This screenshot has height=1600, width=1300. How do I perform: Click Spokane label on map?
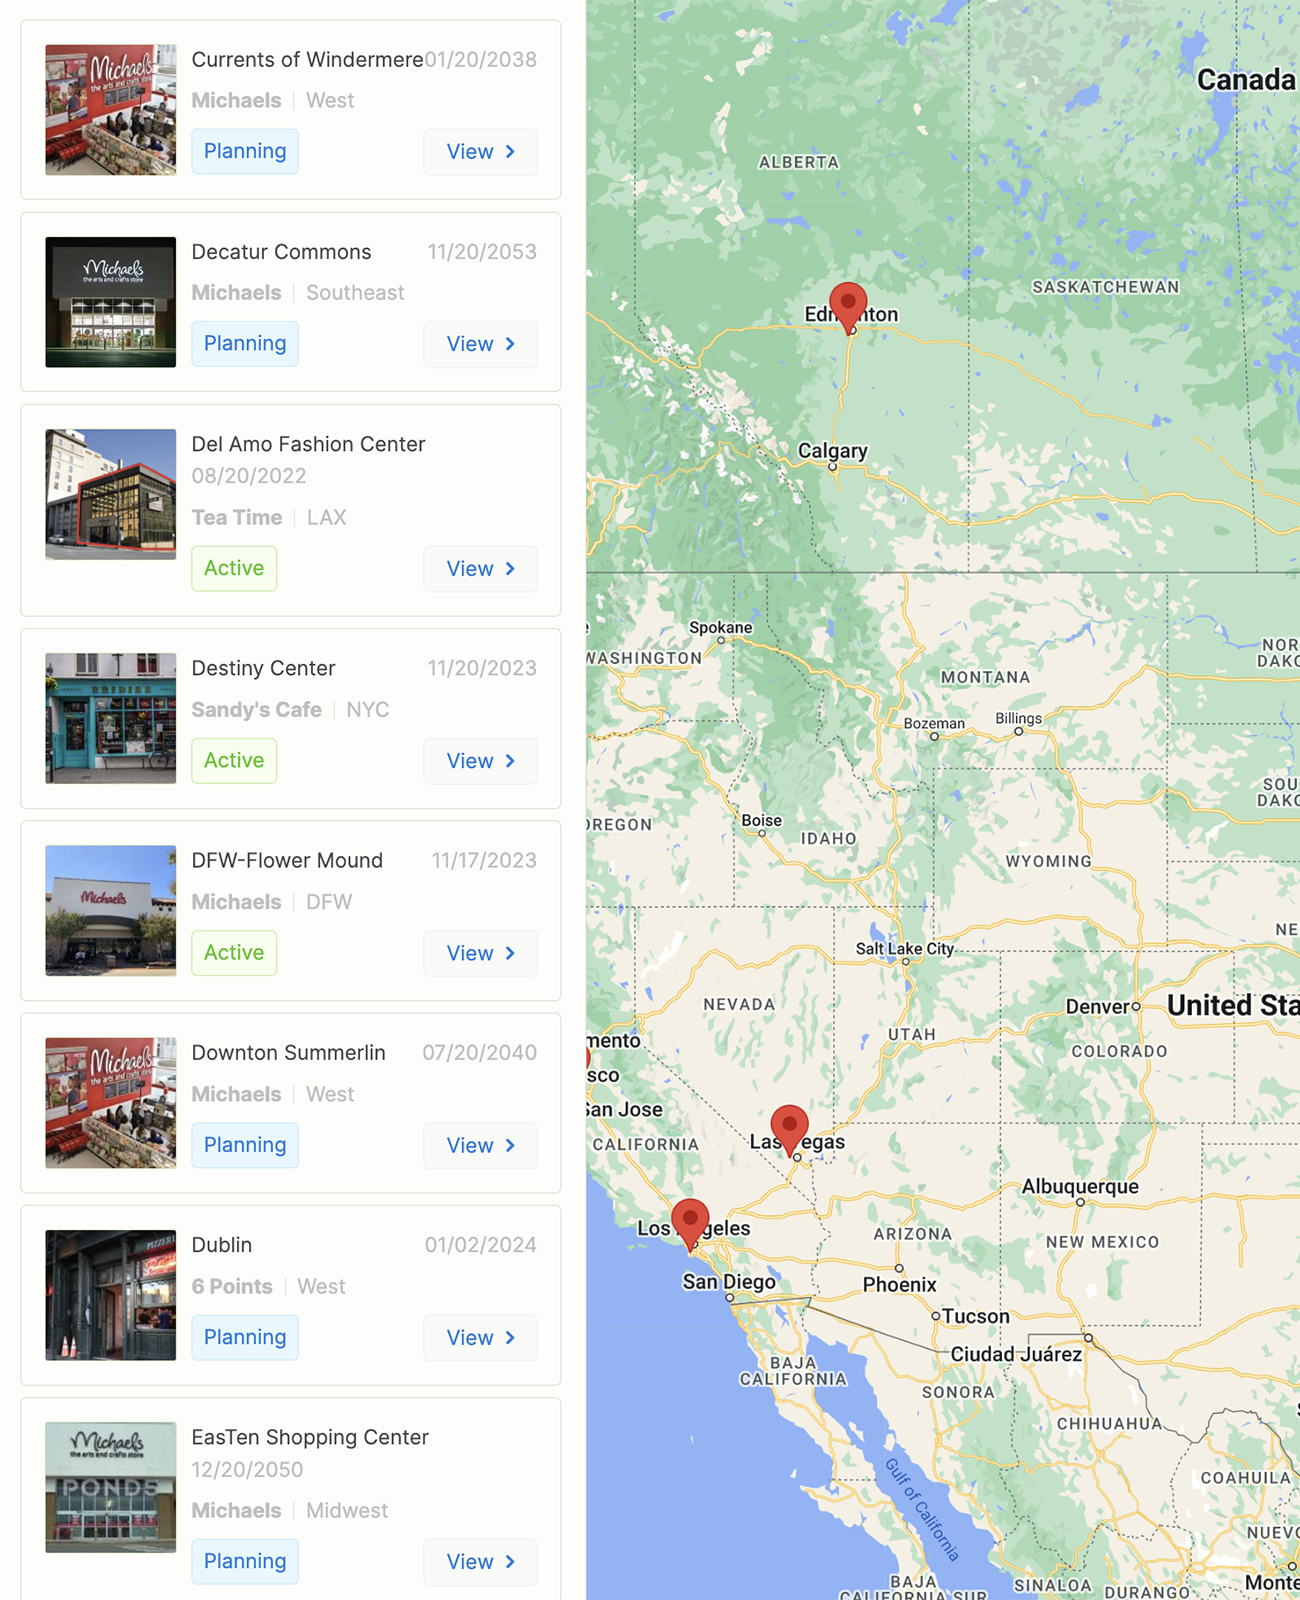tap(720, 628)
